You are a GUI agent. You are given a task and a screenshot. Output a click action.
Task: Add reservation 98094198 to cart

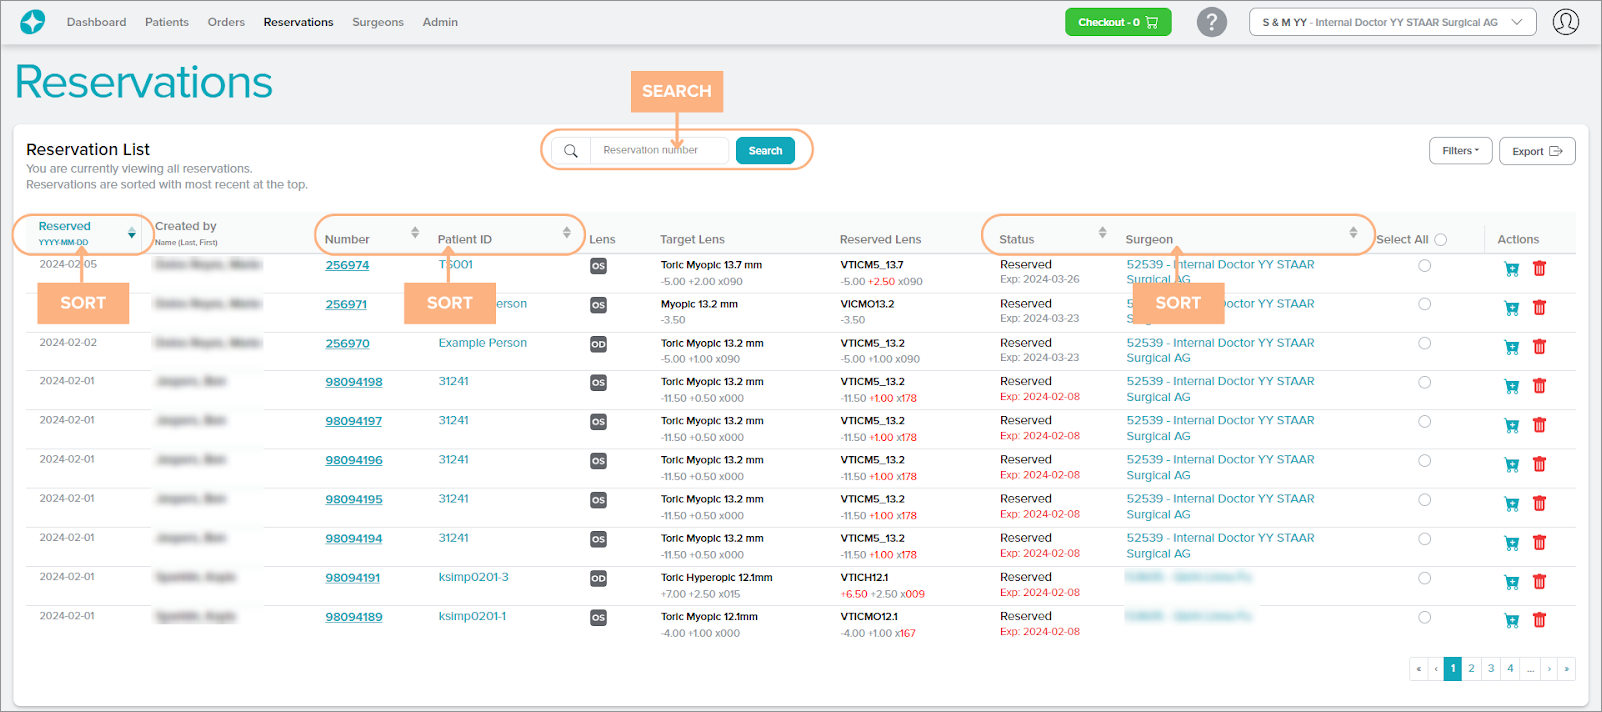(1511, 386)
